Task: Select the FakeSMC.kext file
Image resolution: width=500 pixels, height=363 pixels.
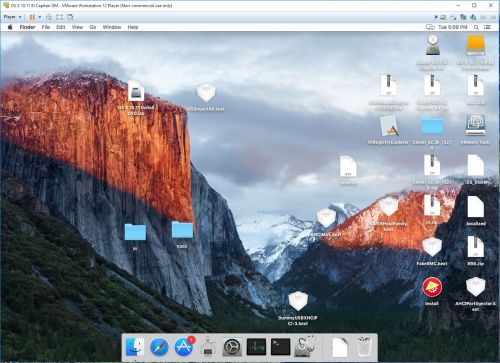Action: pyautogui.click(x=432, y=247)
